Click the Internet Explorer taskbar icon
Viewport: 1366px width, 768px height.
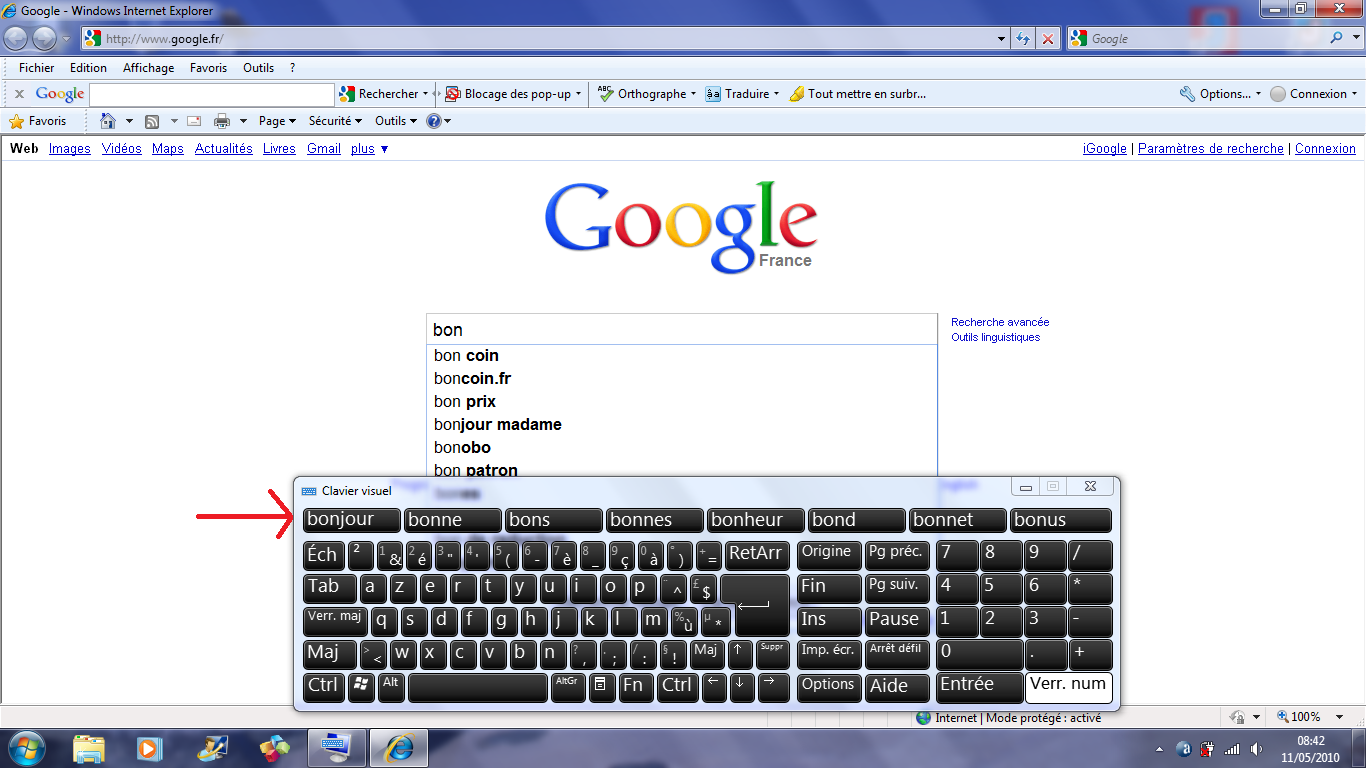tap(399, 747)
